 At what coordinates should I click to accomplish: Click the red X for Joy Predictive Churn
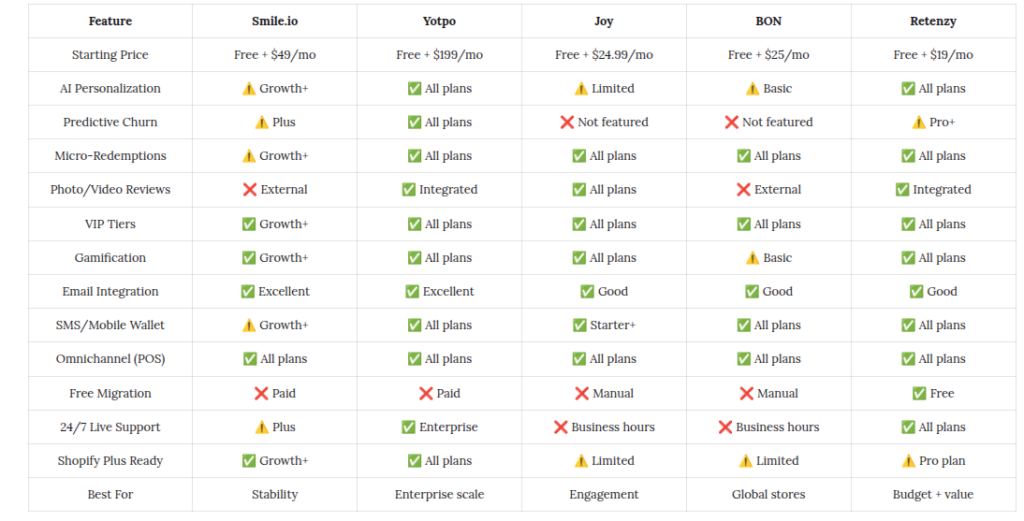[567, 122]
